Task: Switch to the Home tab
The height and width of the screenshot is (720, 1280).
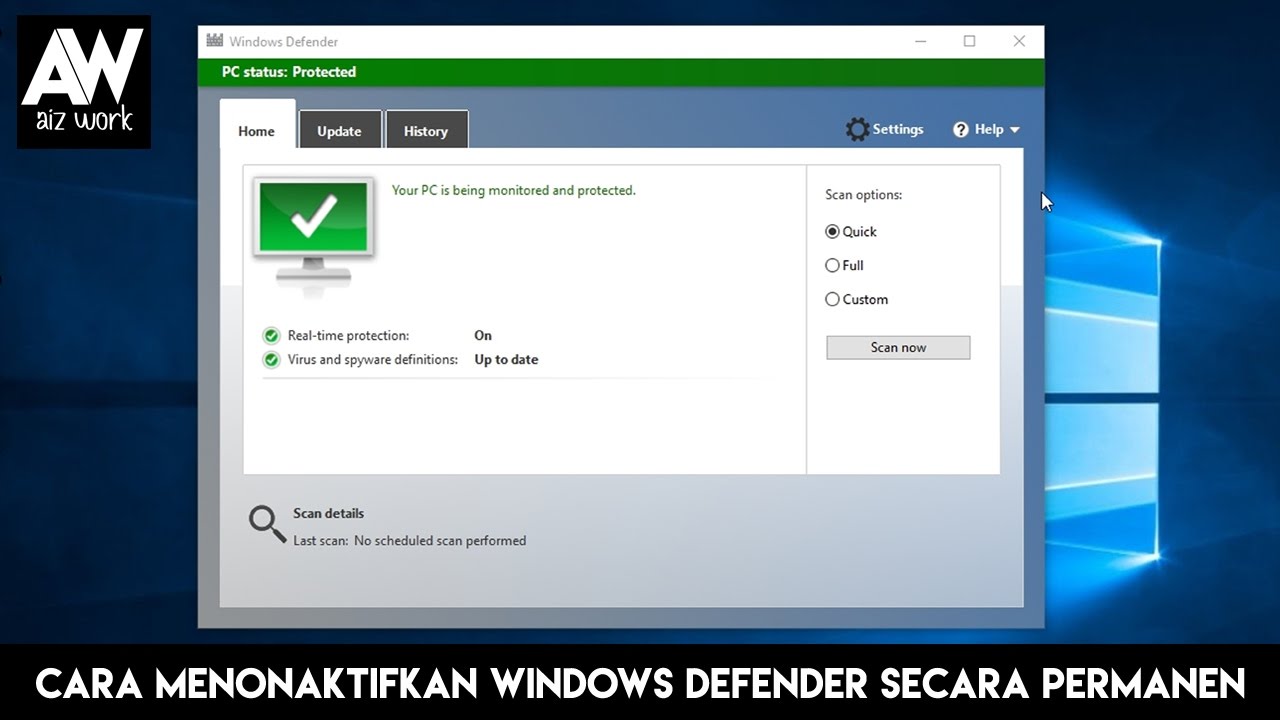Action: click(x=257, y=124)
